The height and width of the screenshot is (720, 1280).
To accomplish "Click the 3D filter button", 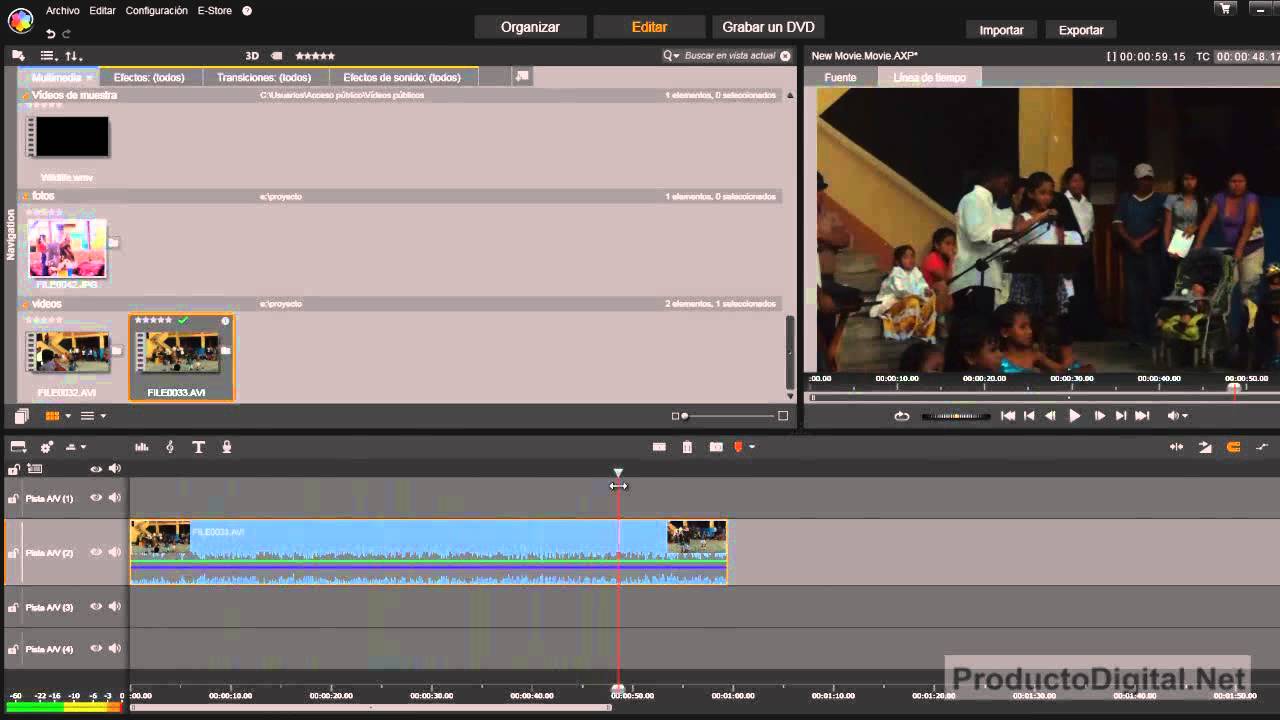I will pyautogui.click(x=252, y=56).
